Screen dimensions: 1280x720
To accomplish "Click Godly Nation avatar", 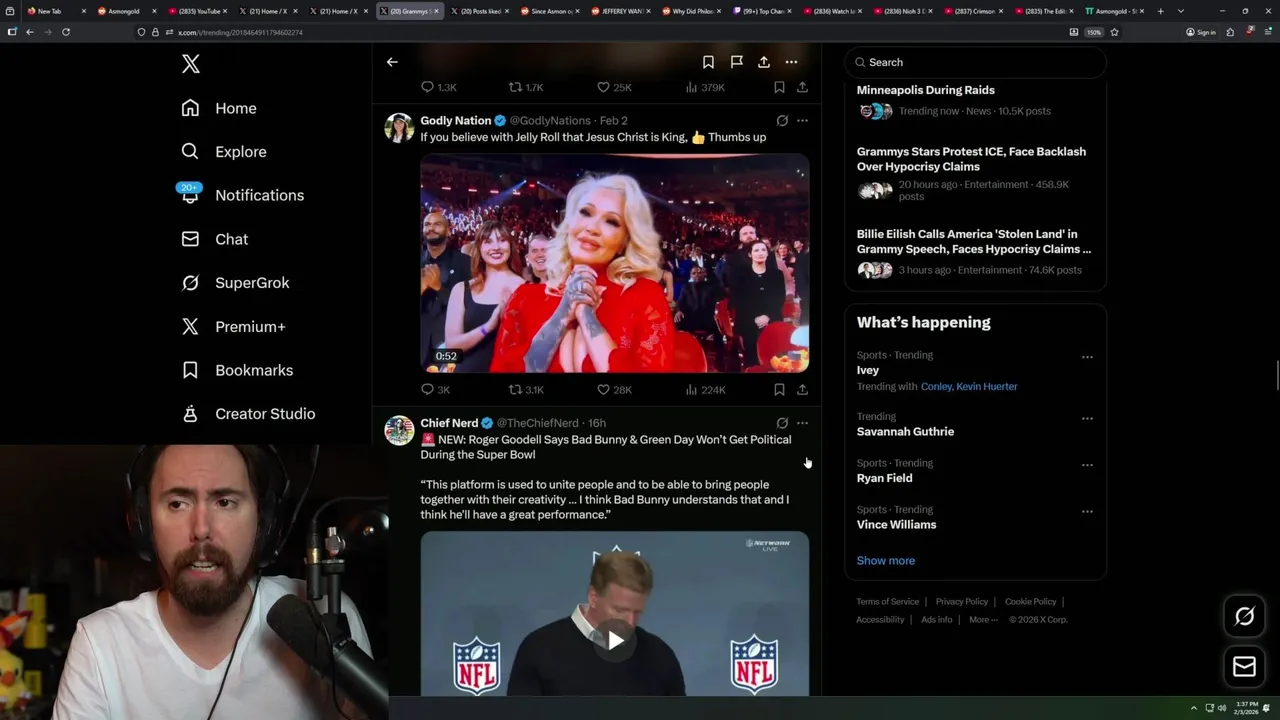I will [399, 128].
